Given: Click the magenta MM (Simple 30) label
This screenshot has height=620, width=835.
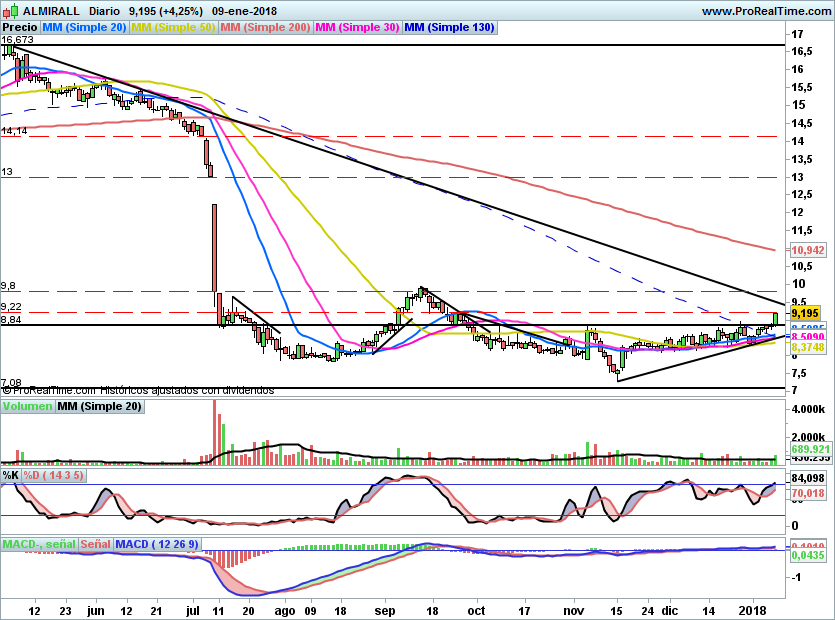Looking at the screenshot, I should 357,28.
